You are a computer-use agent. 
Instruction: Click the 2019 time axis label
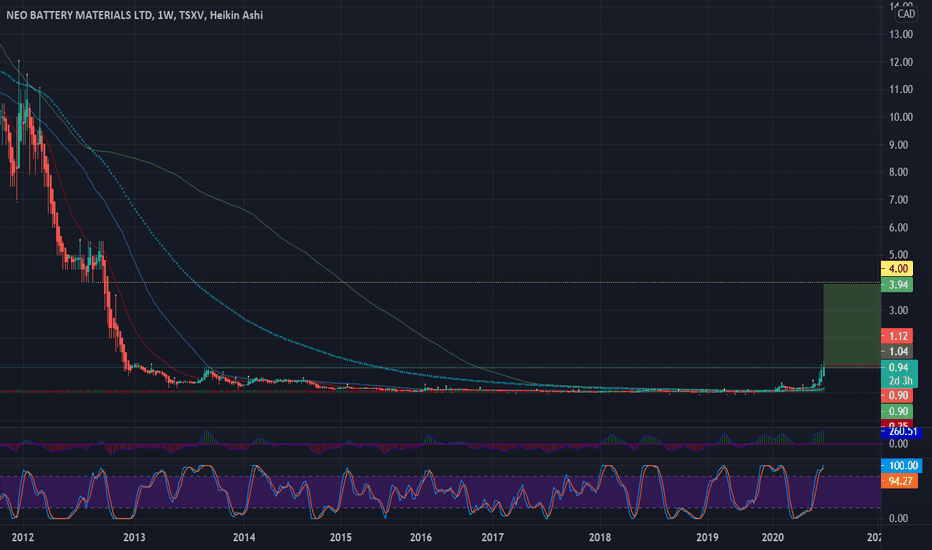coord(707,538)
